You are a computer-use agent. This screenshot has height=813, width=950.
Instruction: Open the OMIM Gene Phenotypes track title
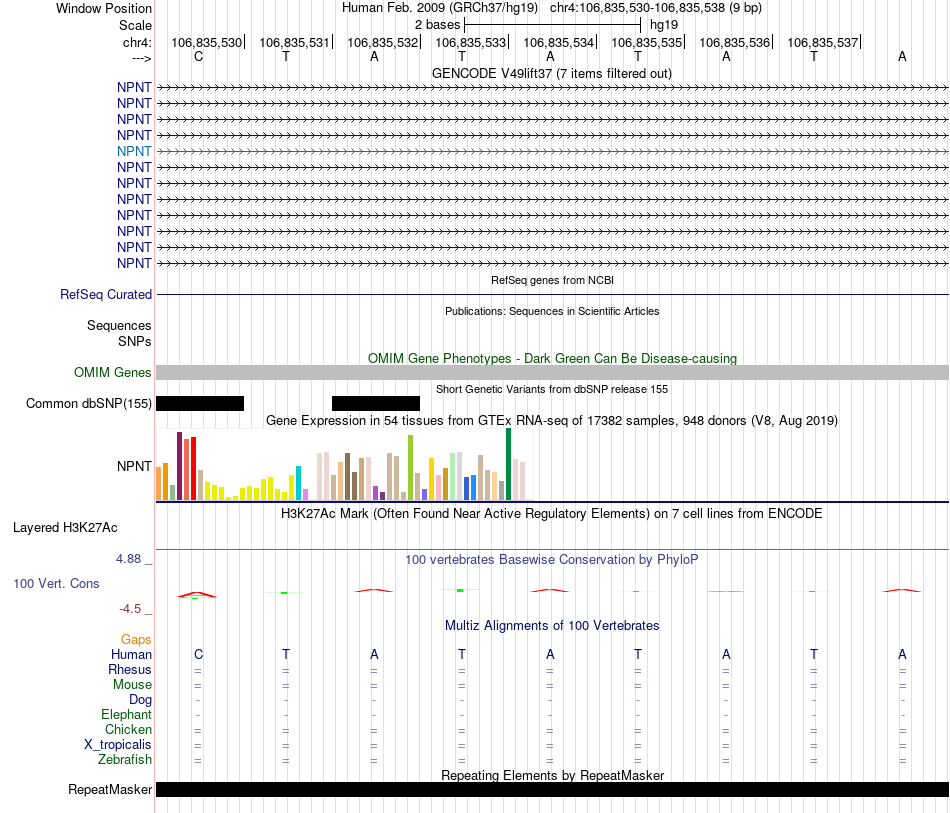pyautogui.click(x=552, y=358)
